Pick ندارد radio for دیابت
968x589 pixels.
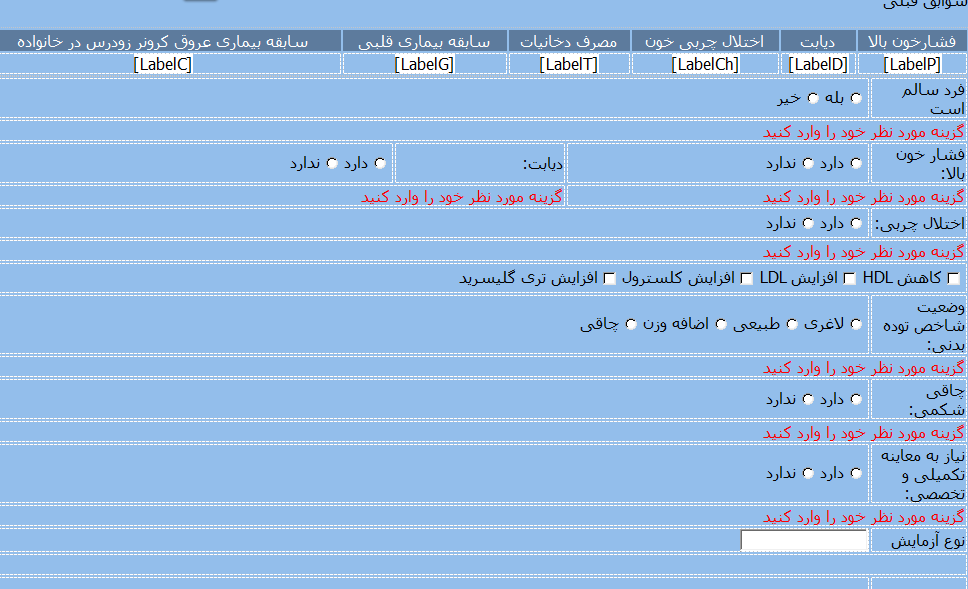point(332,163)
